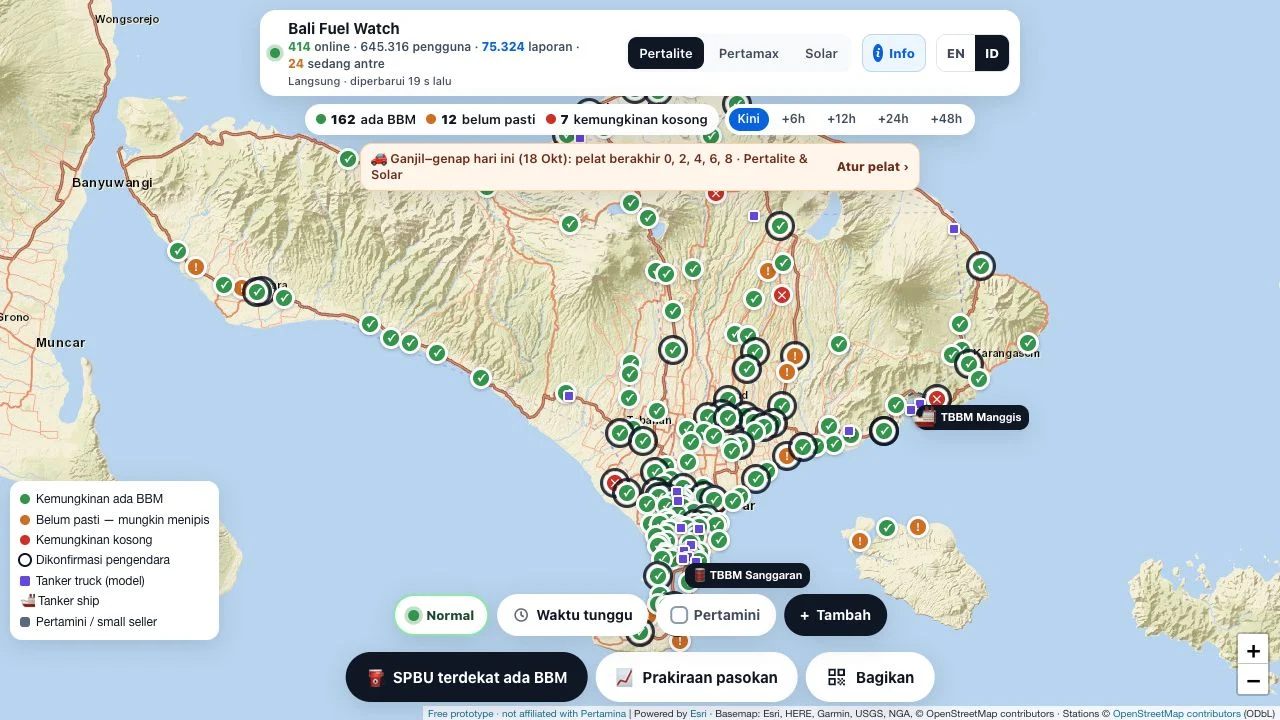
Task: Click the TBBM Manggis terminal label
Action: (x=981, y=417)
